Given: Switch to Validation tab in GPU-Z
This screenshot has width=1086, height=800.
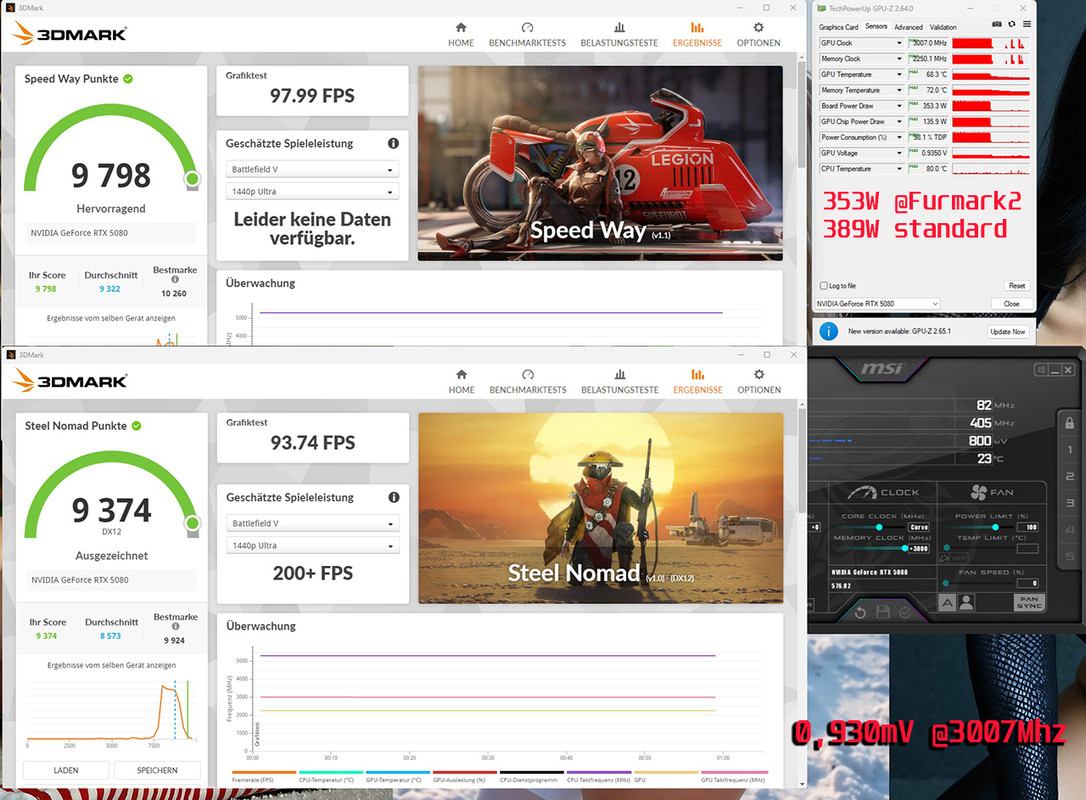Looking at the screenshot, I should pos(943,27).
